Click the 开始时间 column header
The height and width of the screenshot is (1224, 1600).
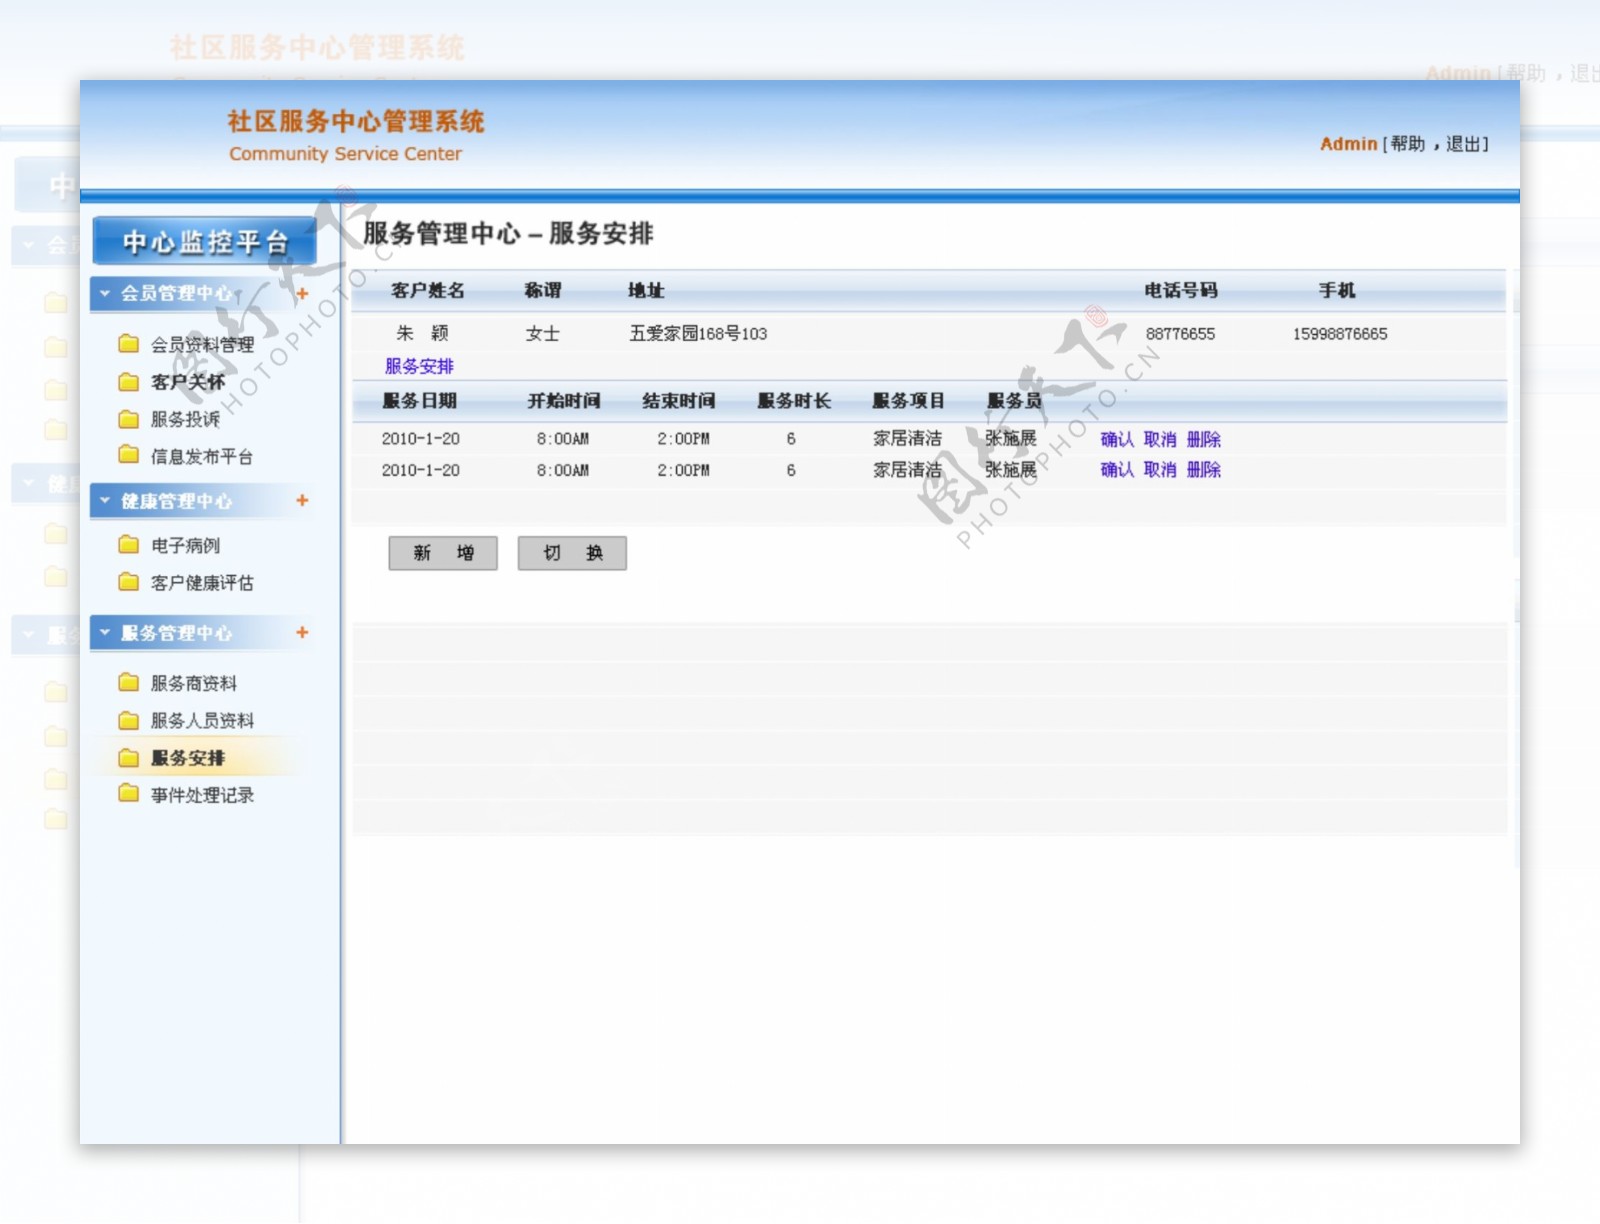point(564,400)
